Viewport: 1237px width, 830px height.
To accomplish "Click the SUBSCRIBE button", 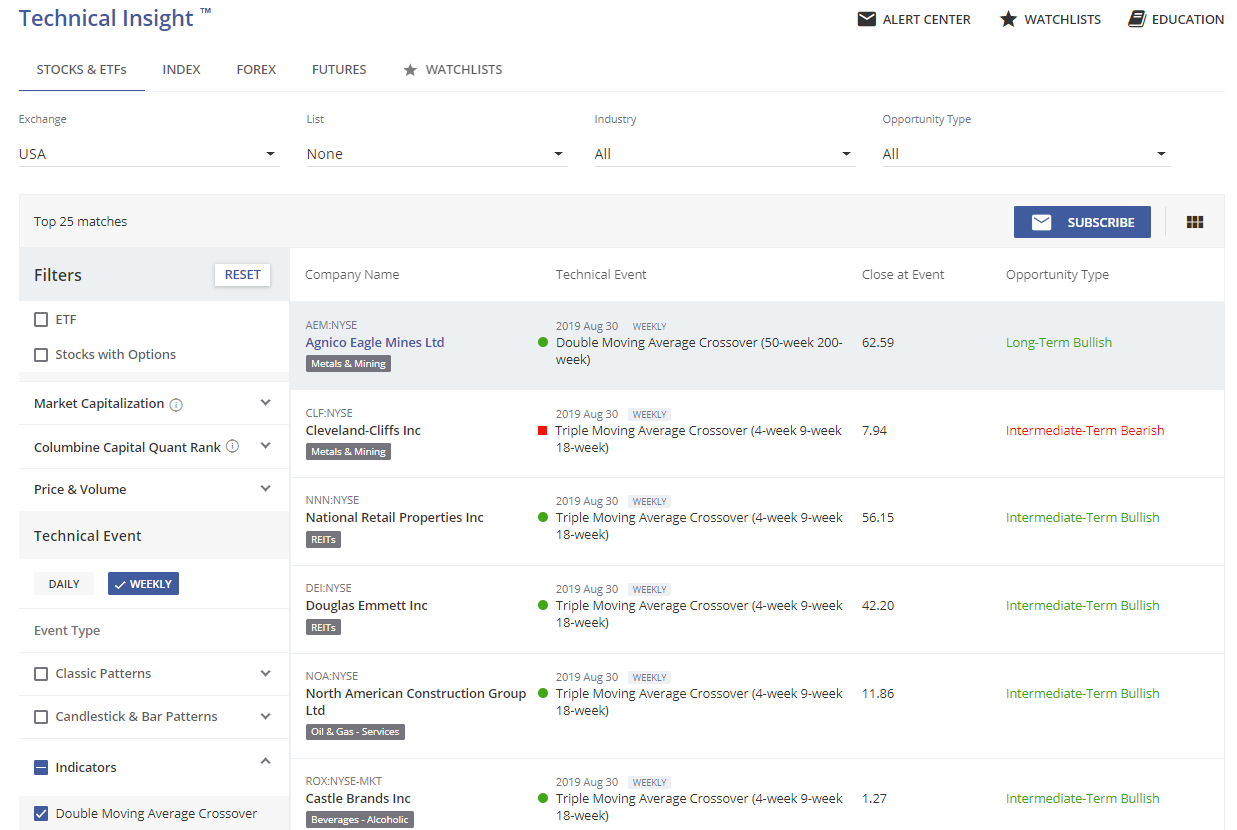I will coord(1082,222).
